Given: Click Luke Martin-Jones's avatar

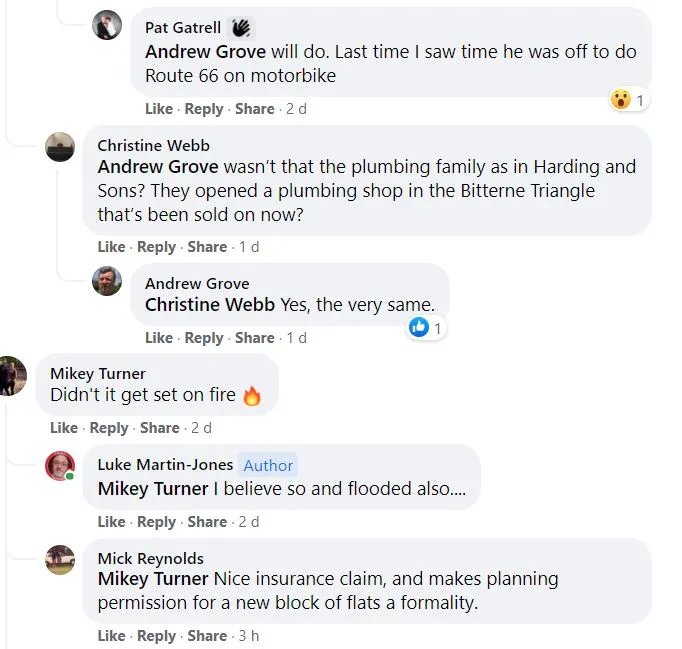Looking at the screenshot, I should click(x=60, y=466).
